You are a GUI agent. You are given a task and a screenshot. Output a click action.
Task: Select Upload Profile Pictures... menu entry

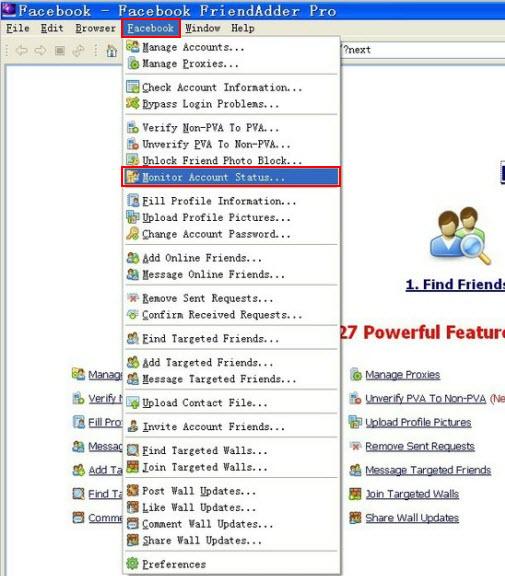coord(231,217)
